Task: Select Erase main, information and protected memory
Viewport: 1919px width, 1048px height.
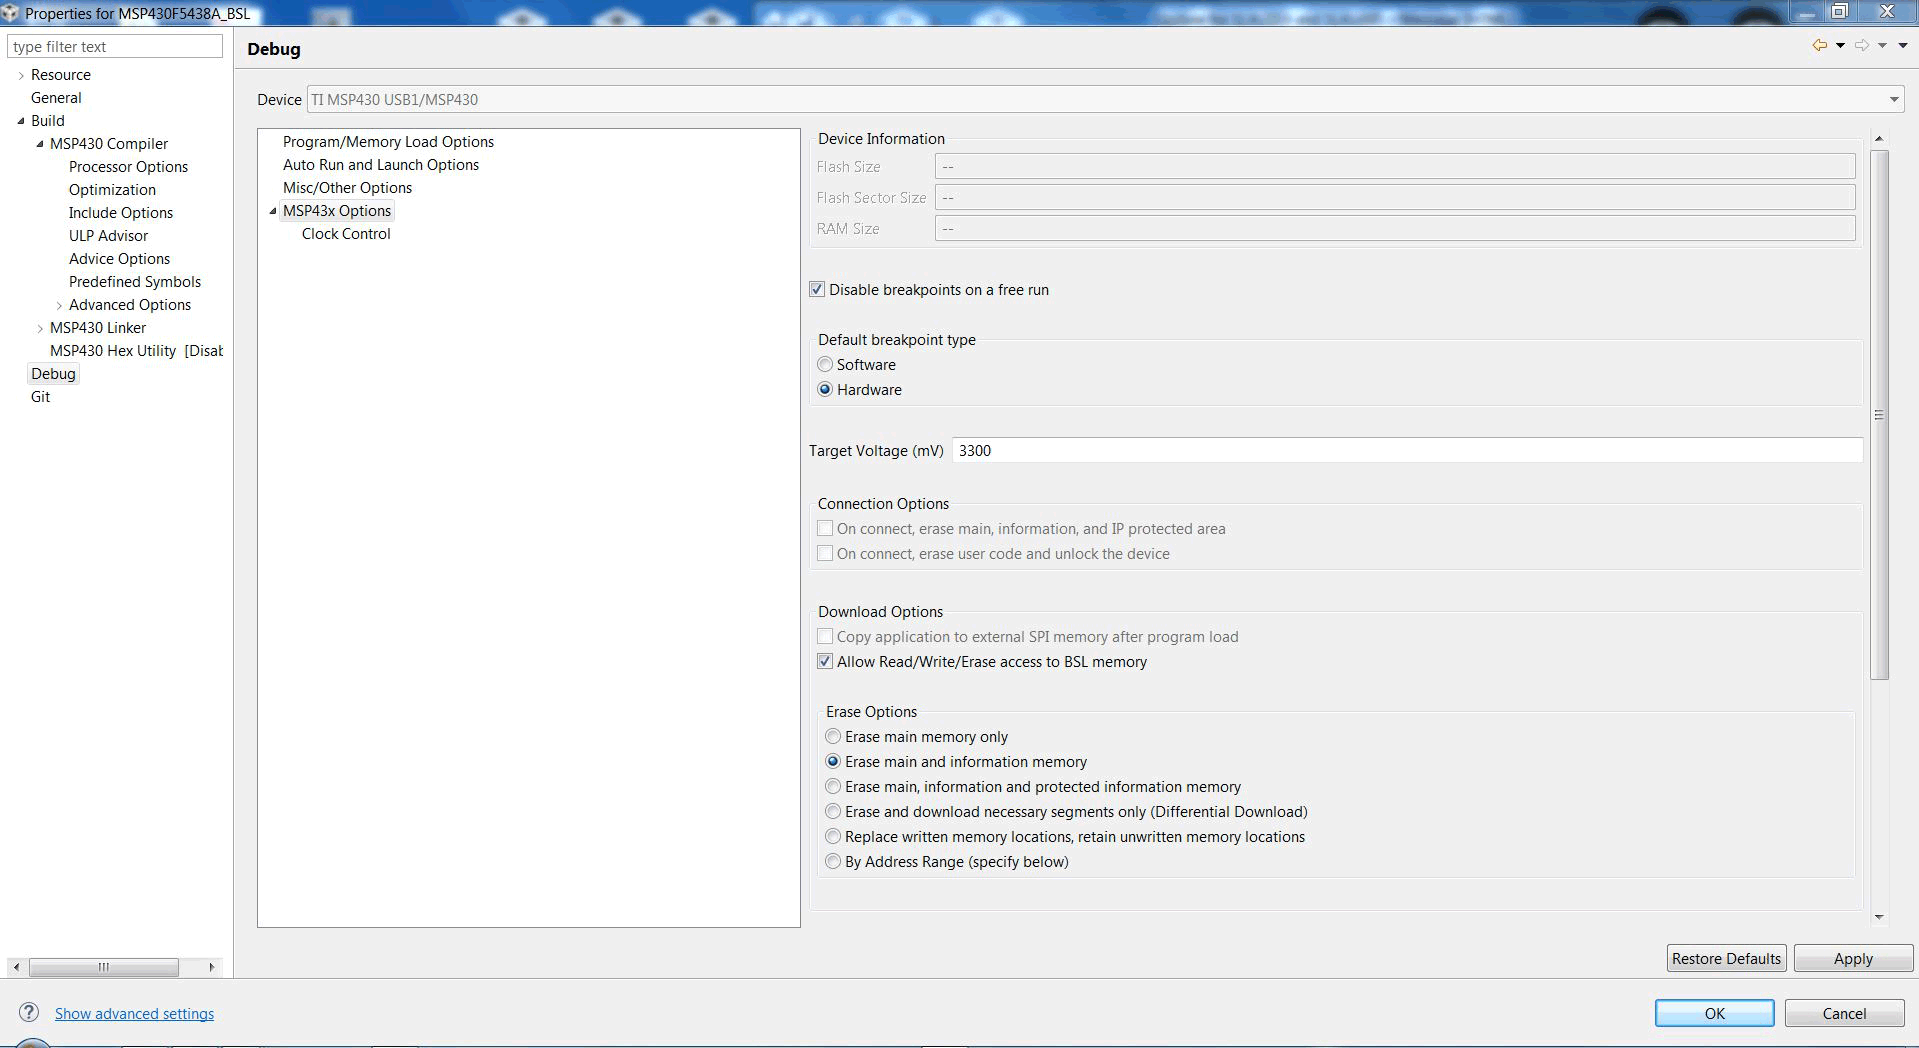Action: [833, 787]
